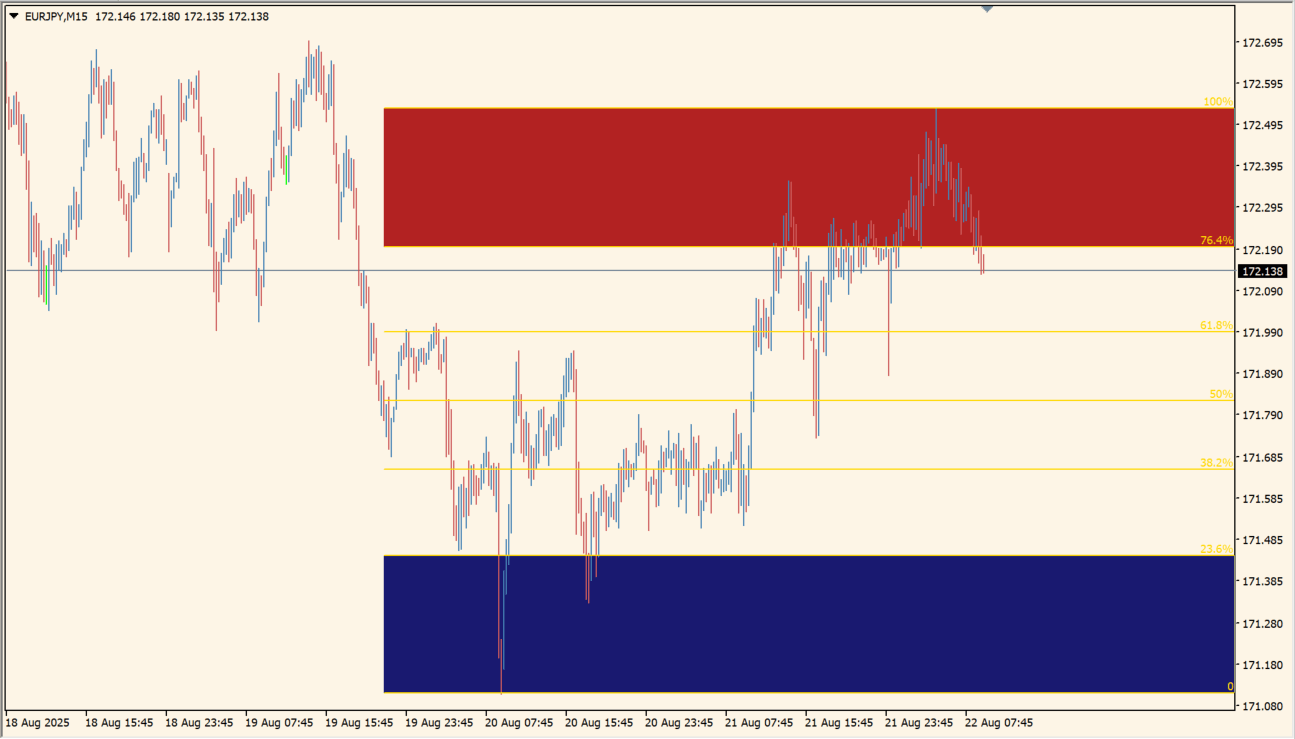
Task: Click the 100% Fibonacci level label
Action: click(x=1218, y=102)
